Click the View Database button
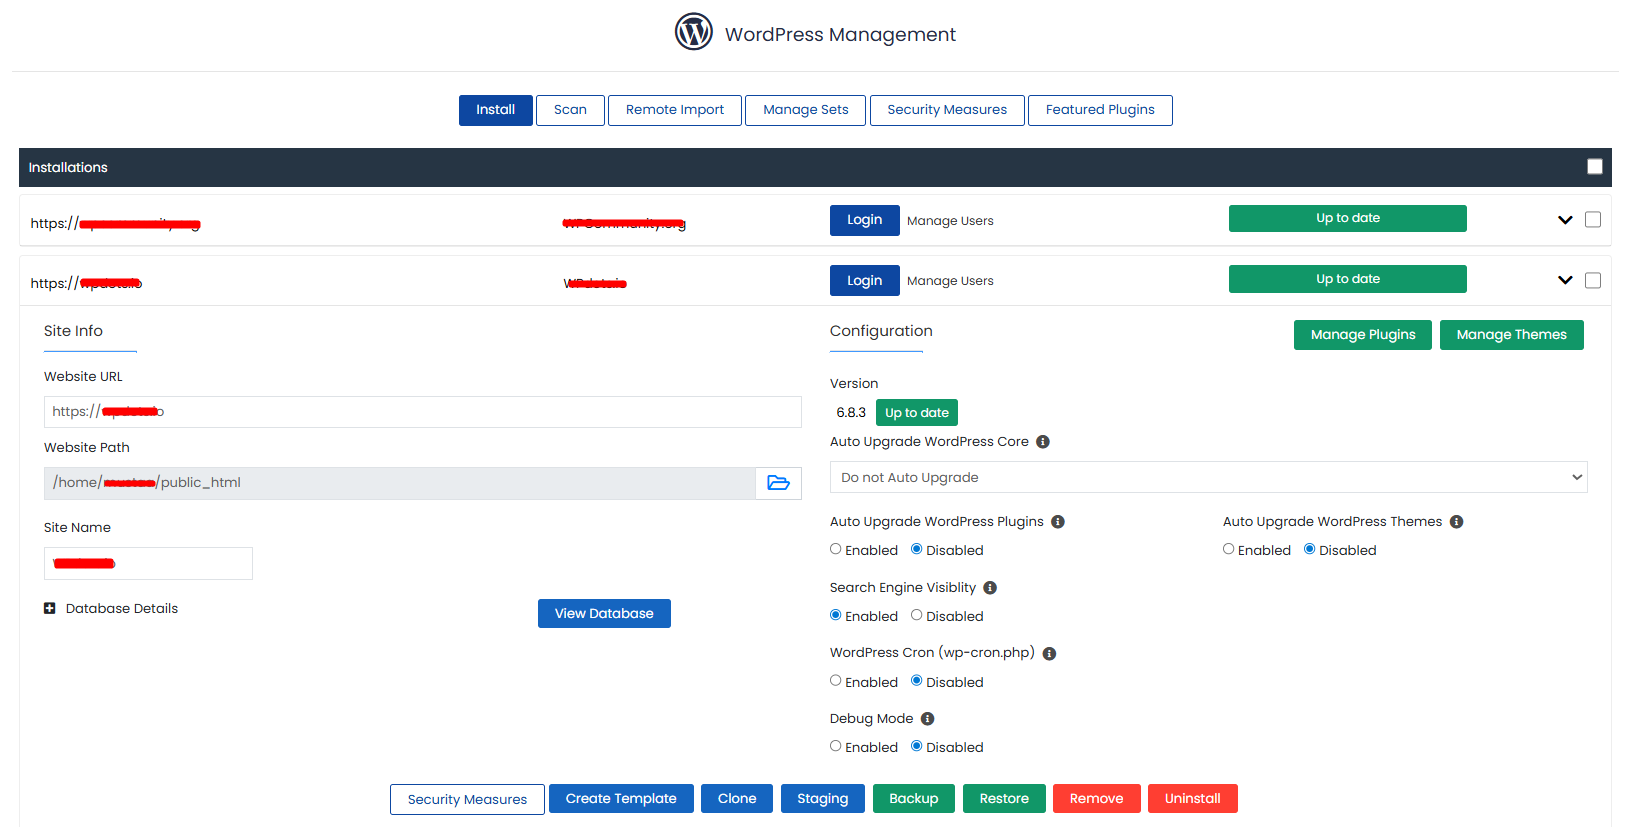Screen dimensions: 1626x827 [x=604, y=613]
